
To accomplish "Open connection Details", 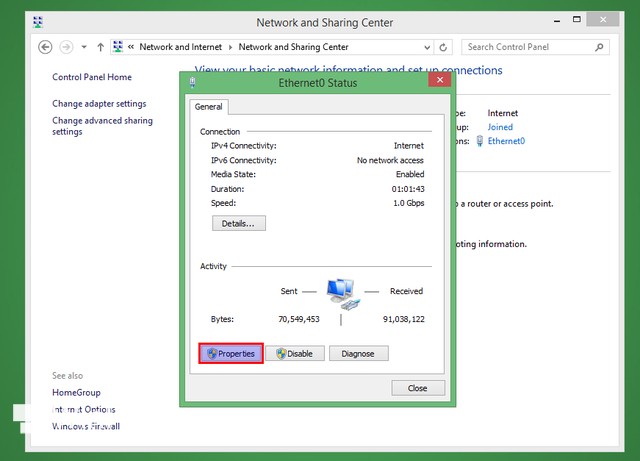I will (239, 223).
